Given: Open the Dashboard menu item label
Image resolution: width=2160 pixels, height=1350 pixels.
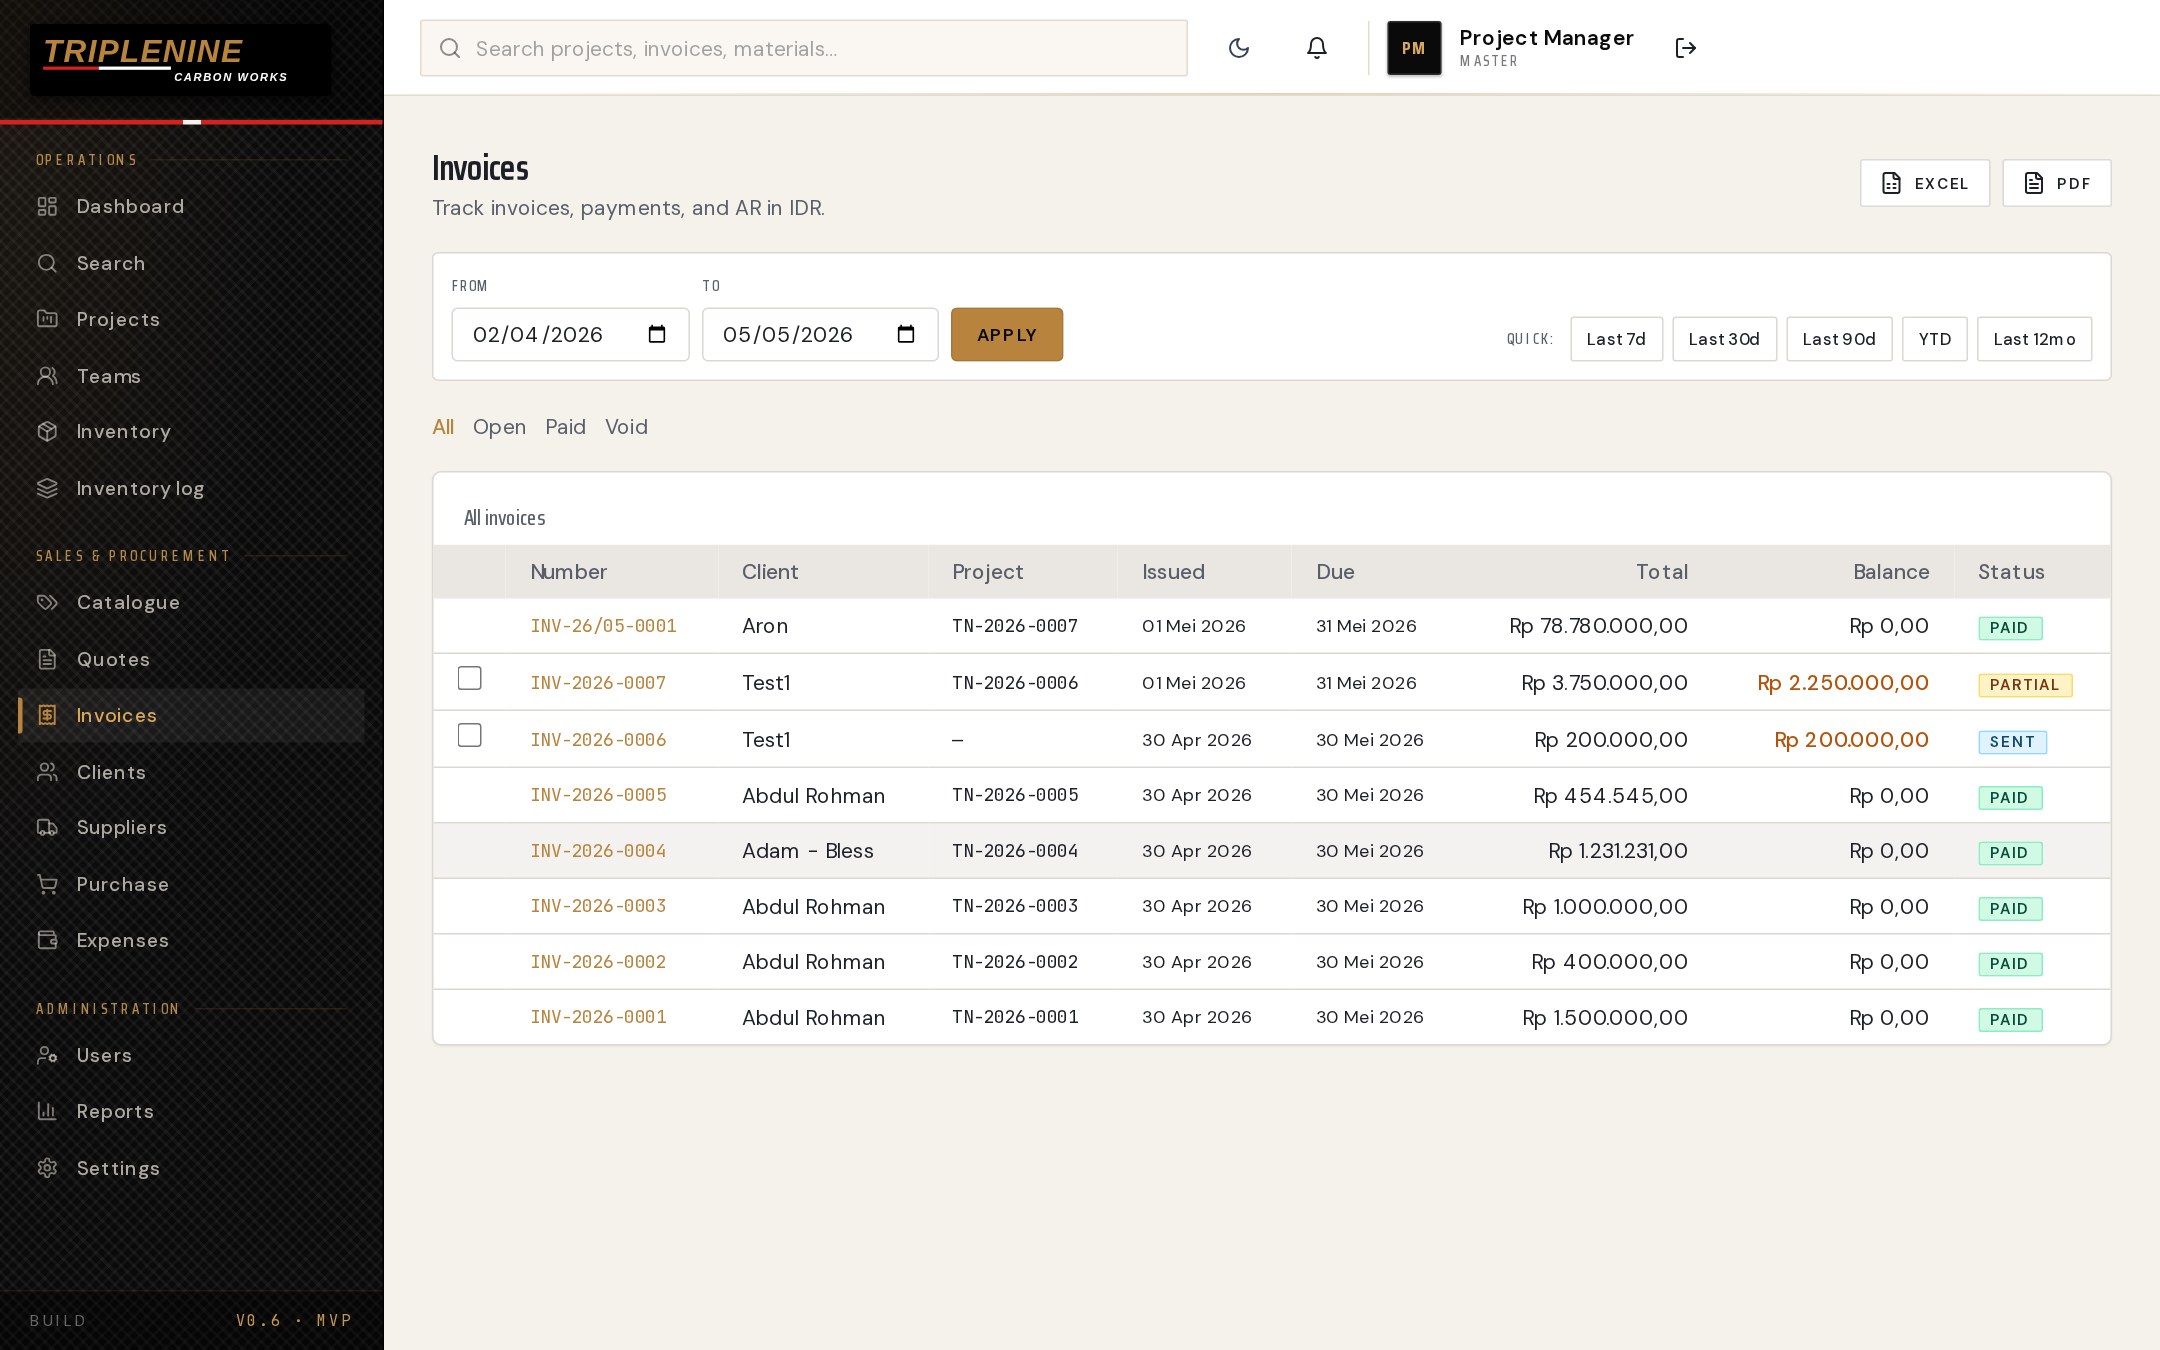Looking at the screenshot, I should [x=130, y=206].
